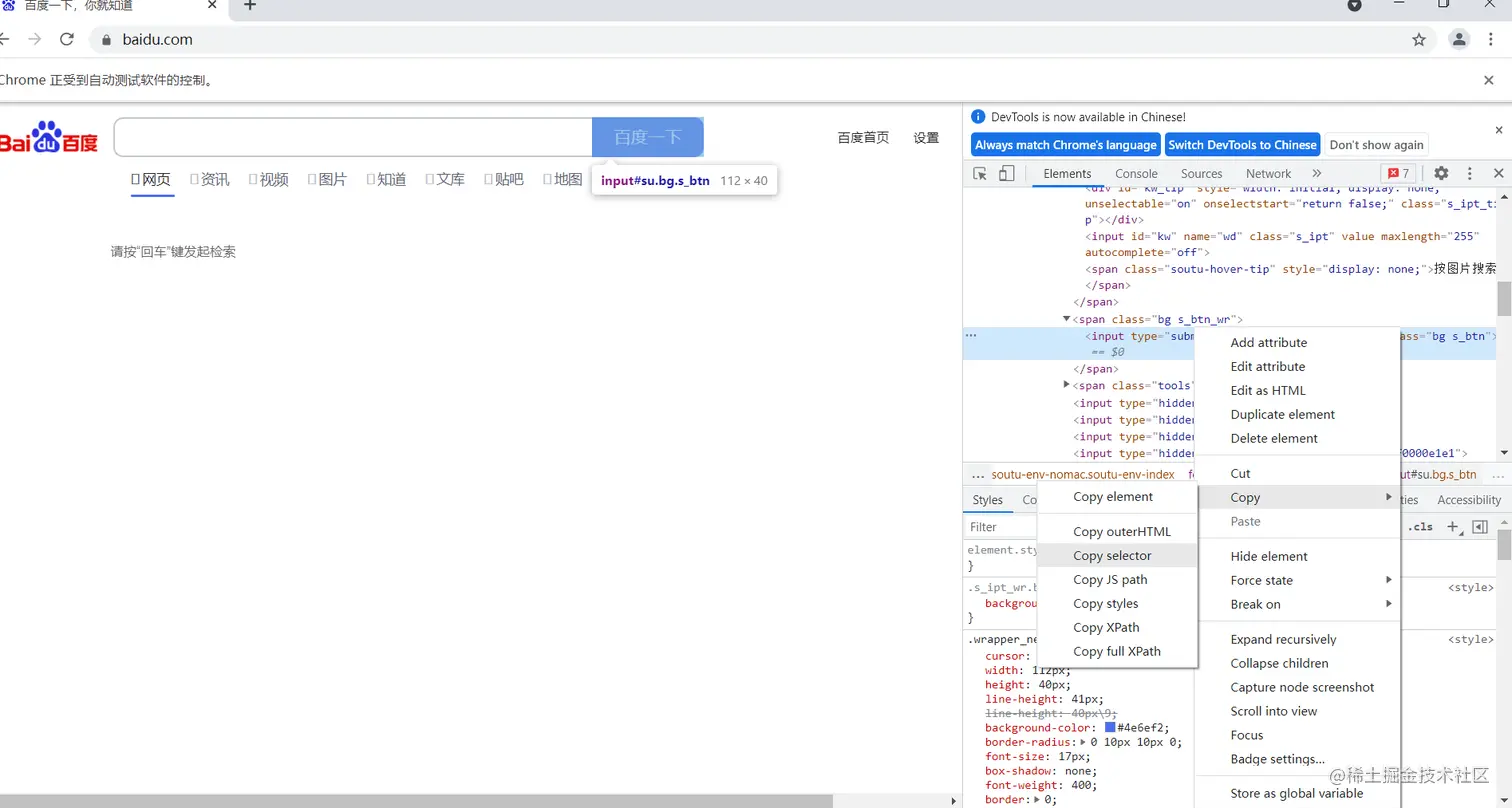Click the soutu-env-nomac.soutu-env-index breadcrumb

click(1083, 475)
